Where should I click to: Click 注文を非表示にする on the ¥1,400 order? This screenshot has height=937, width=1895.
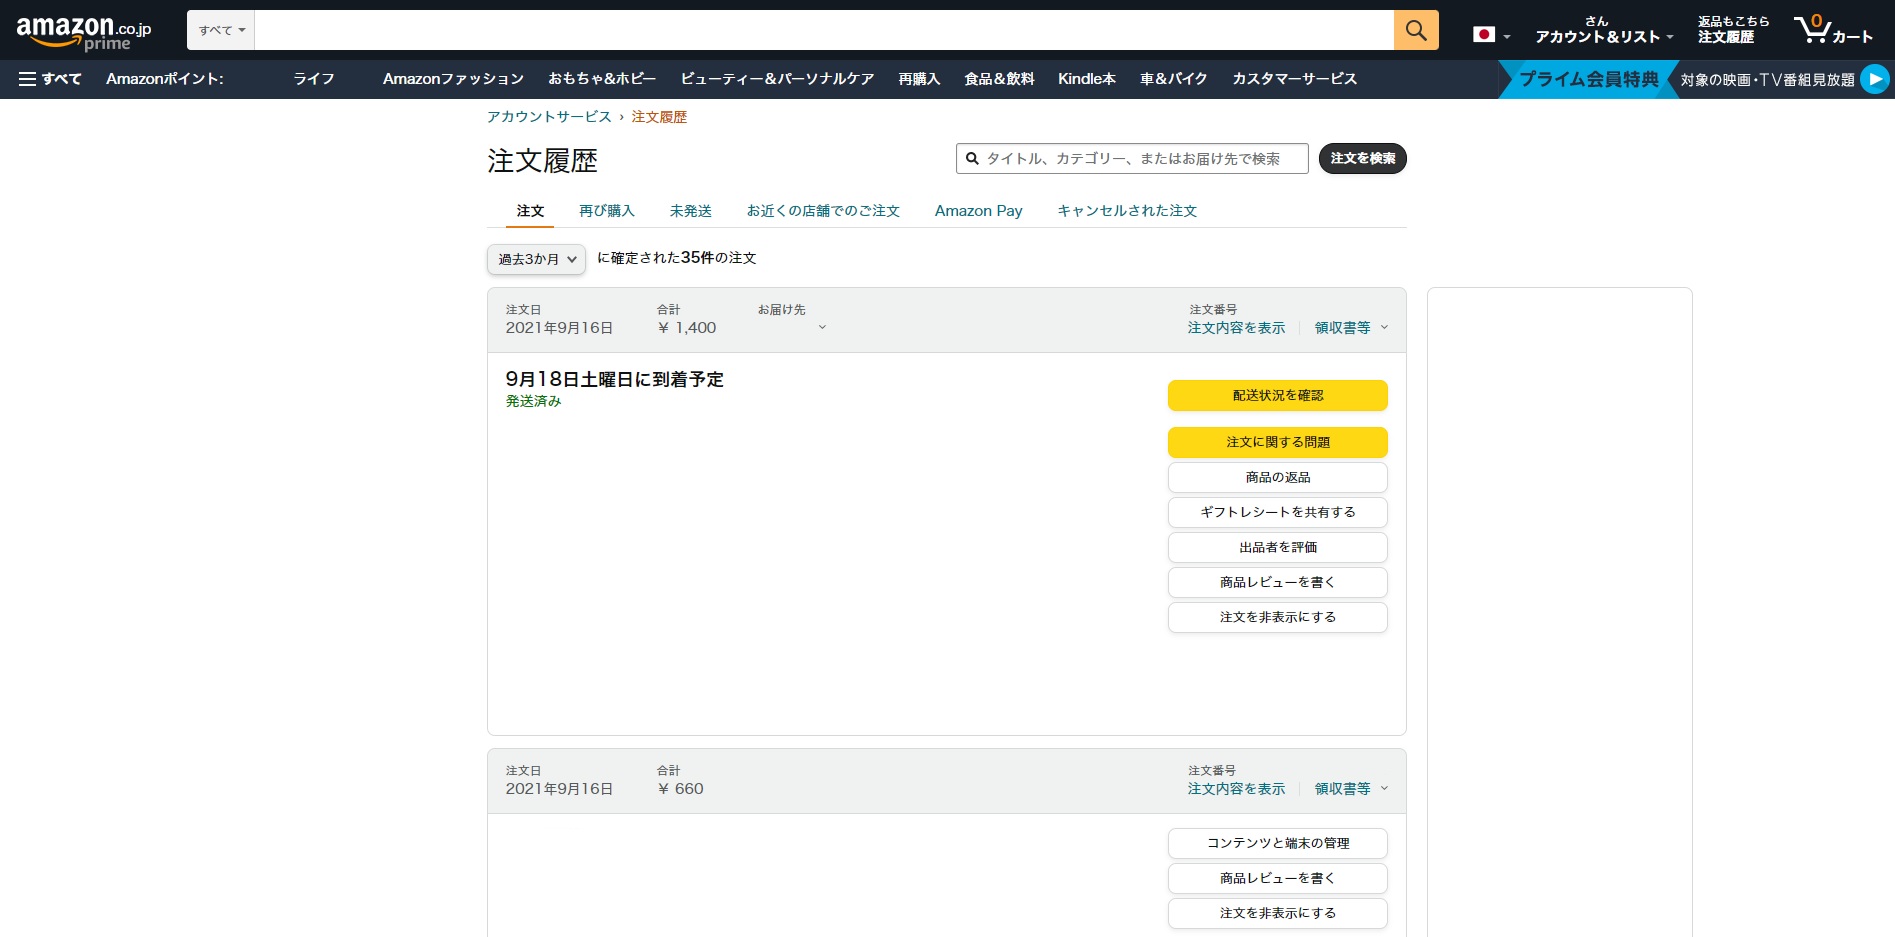coord(1277,617)
